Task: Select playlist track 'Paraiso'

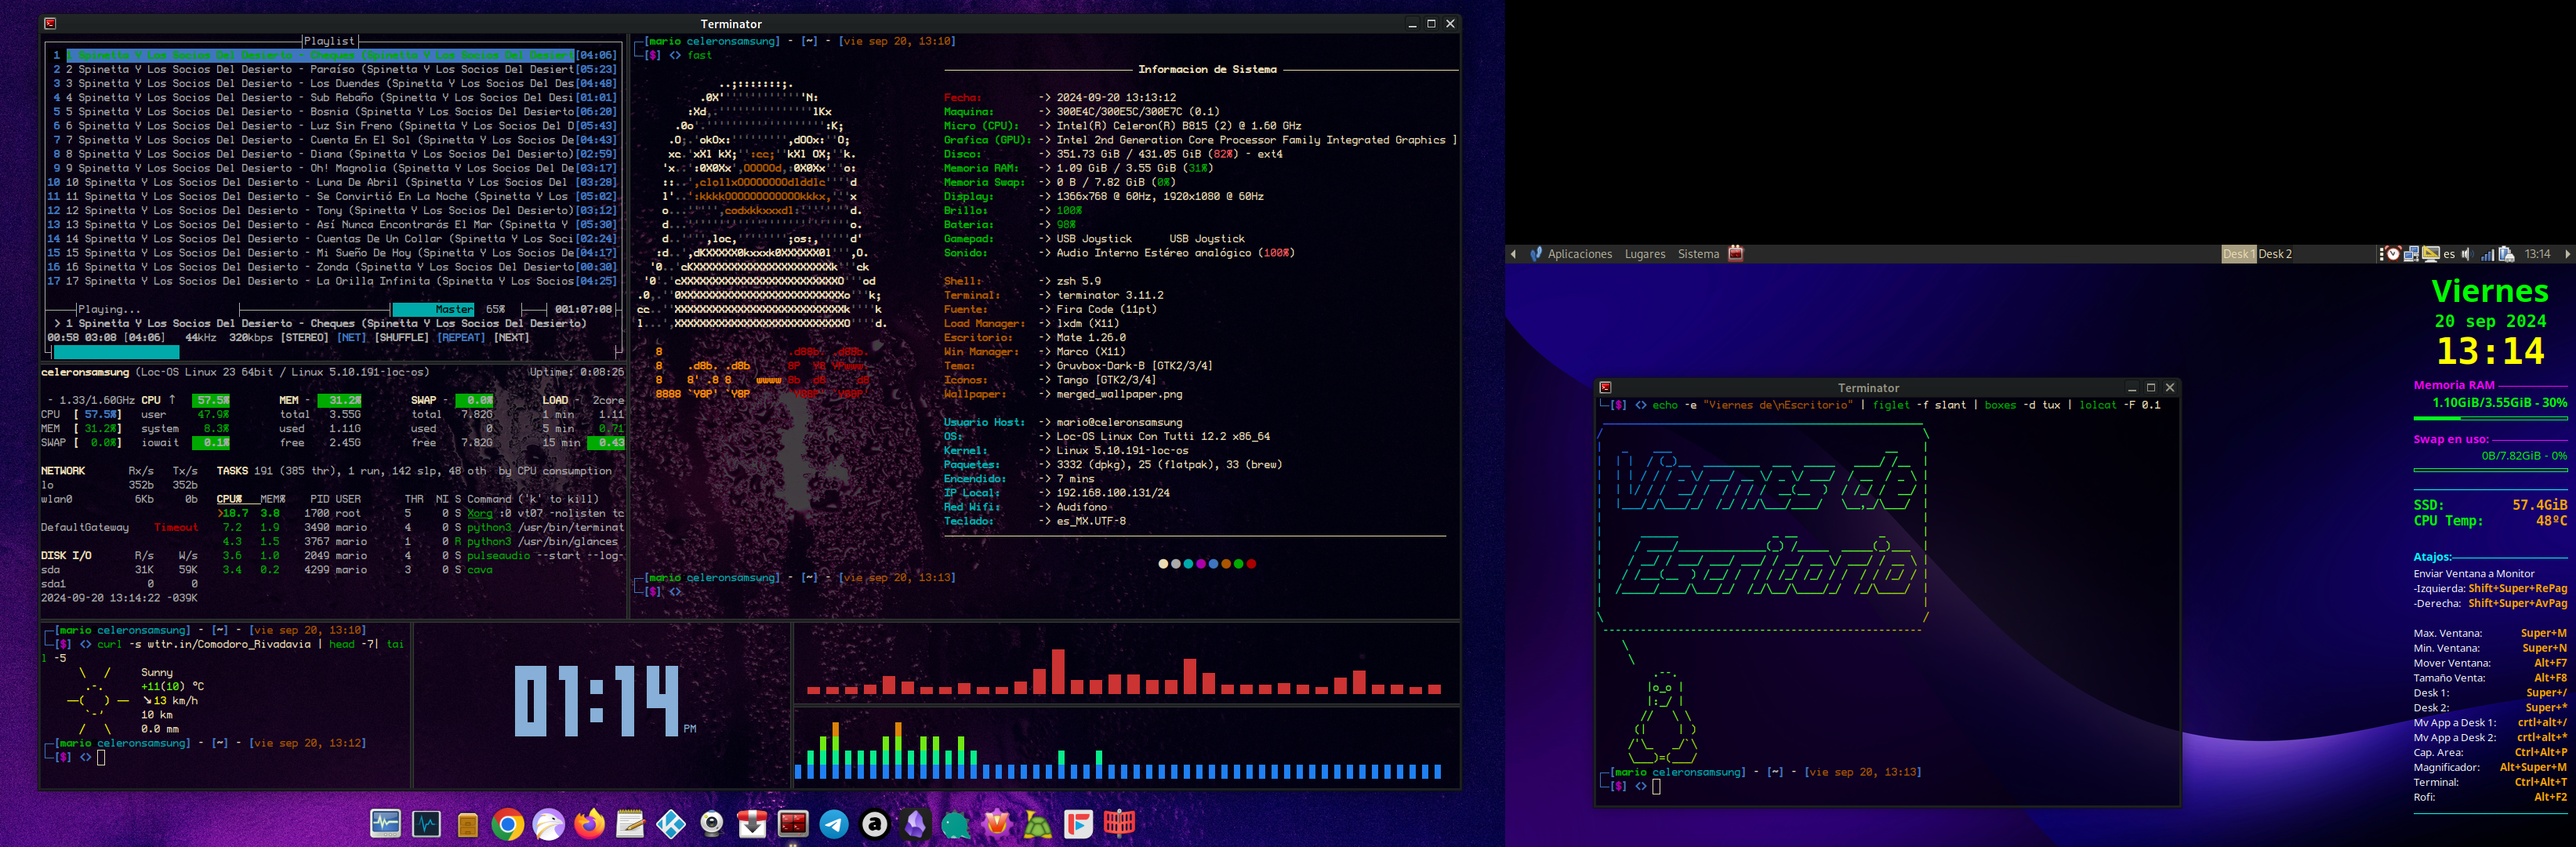Action: (x=335, y=70)
